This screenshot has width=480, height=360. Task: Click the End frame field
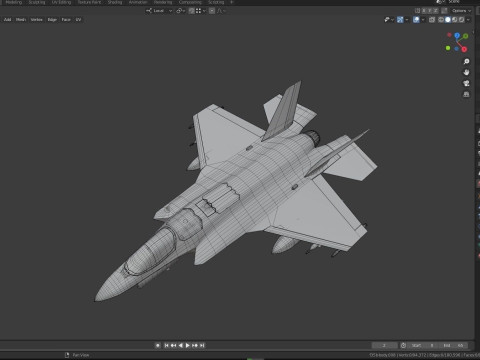point(453,345)
